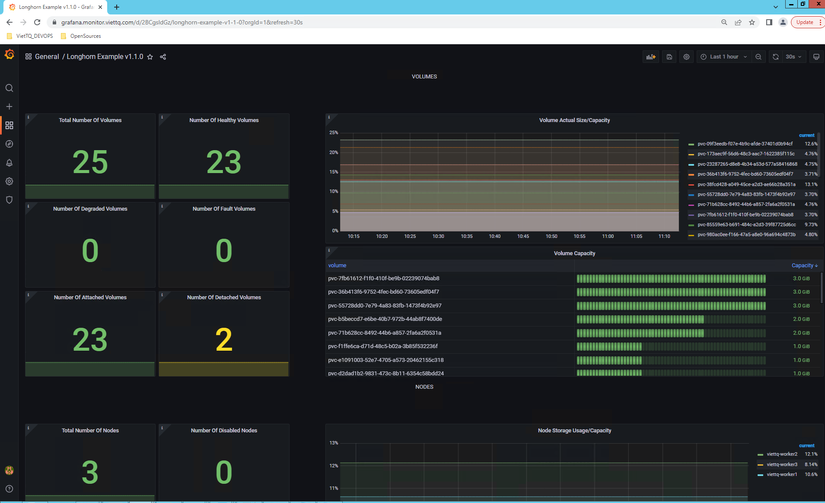Open the VietTQ_DEVOPS bookmark folder
Image resolution: width=825 pixels, height=503 pixels.
32,36
